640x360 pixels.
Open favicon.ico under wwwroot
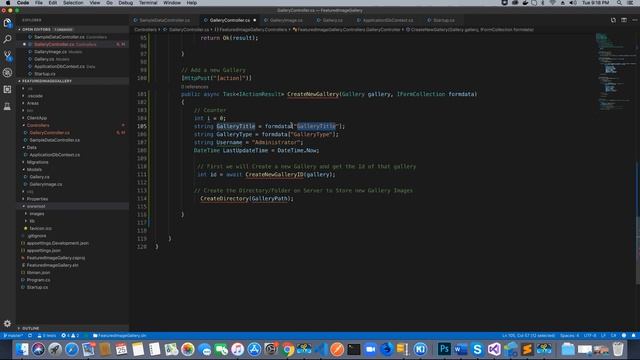click(40, 228)
